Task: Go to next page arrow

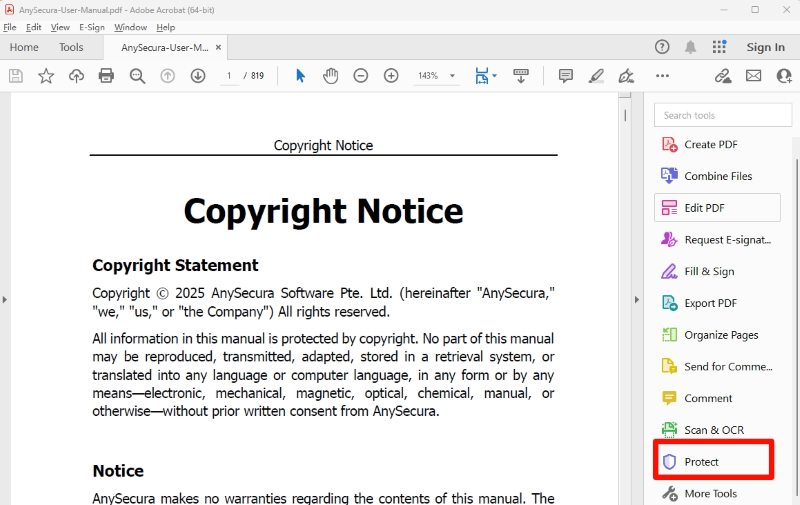Action: 198,76
